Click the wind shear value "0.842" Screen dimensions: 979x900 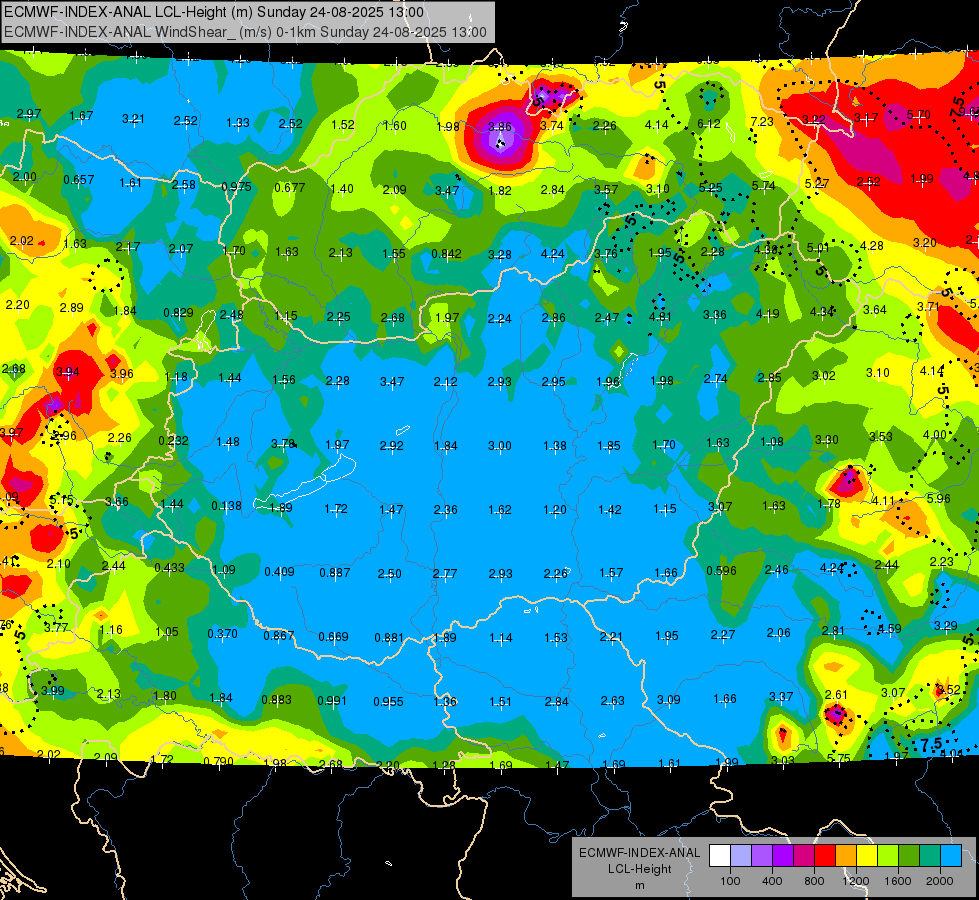tap(446, 254)
